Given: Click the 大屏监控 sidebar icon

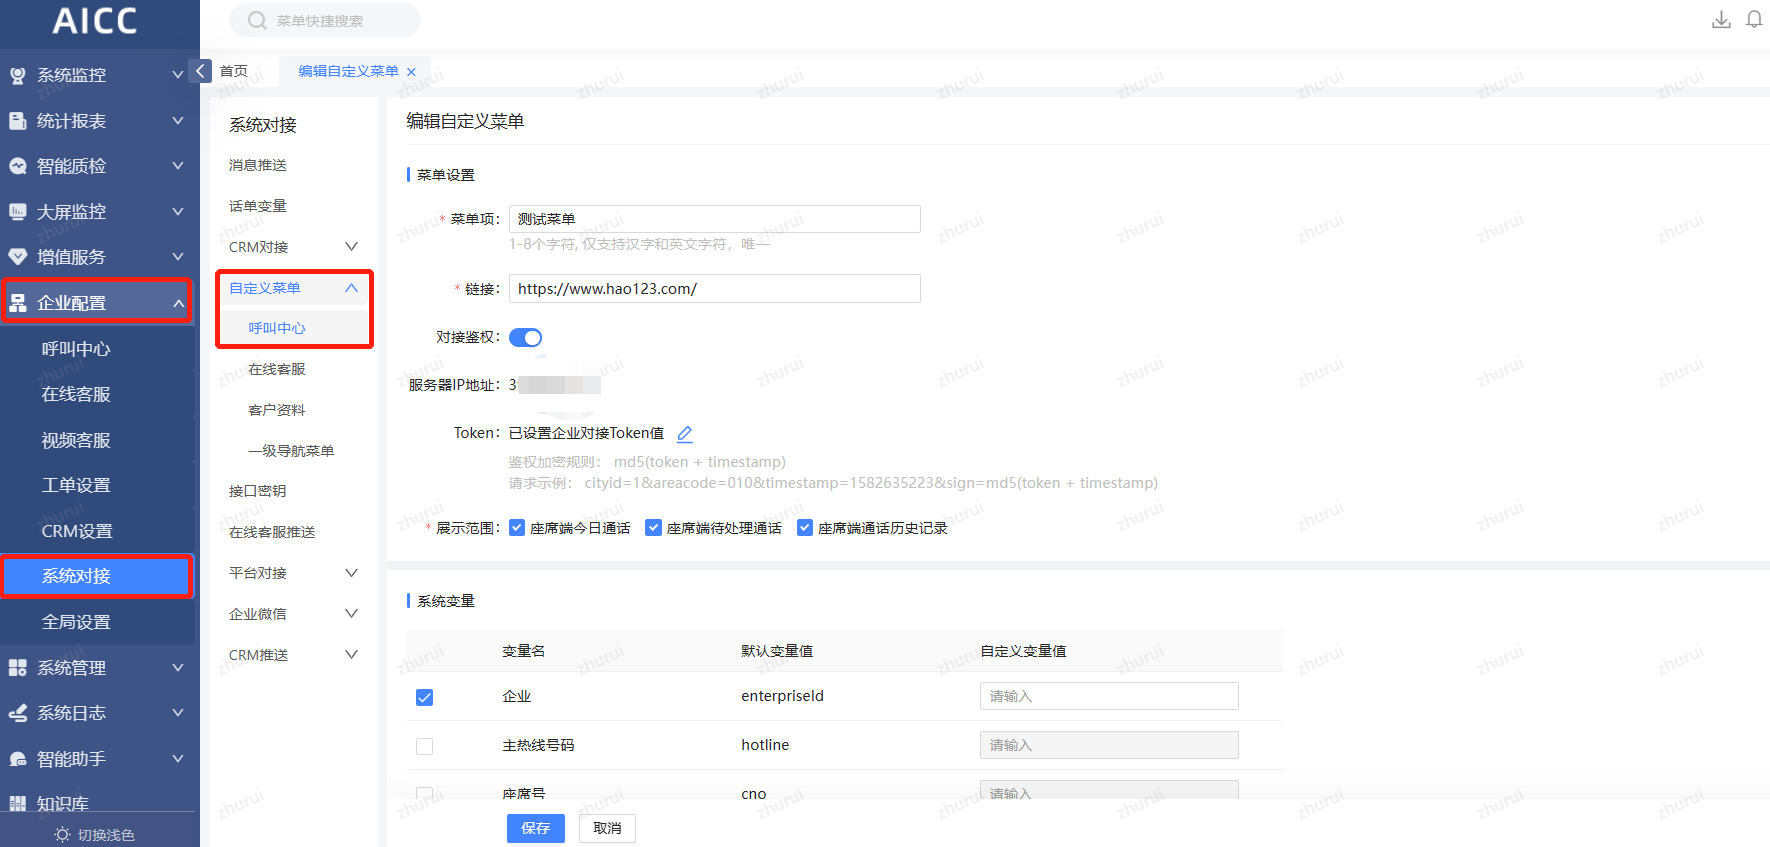Looking at the screenshot, I should click(18, 212).
